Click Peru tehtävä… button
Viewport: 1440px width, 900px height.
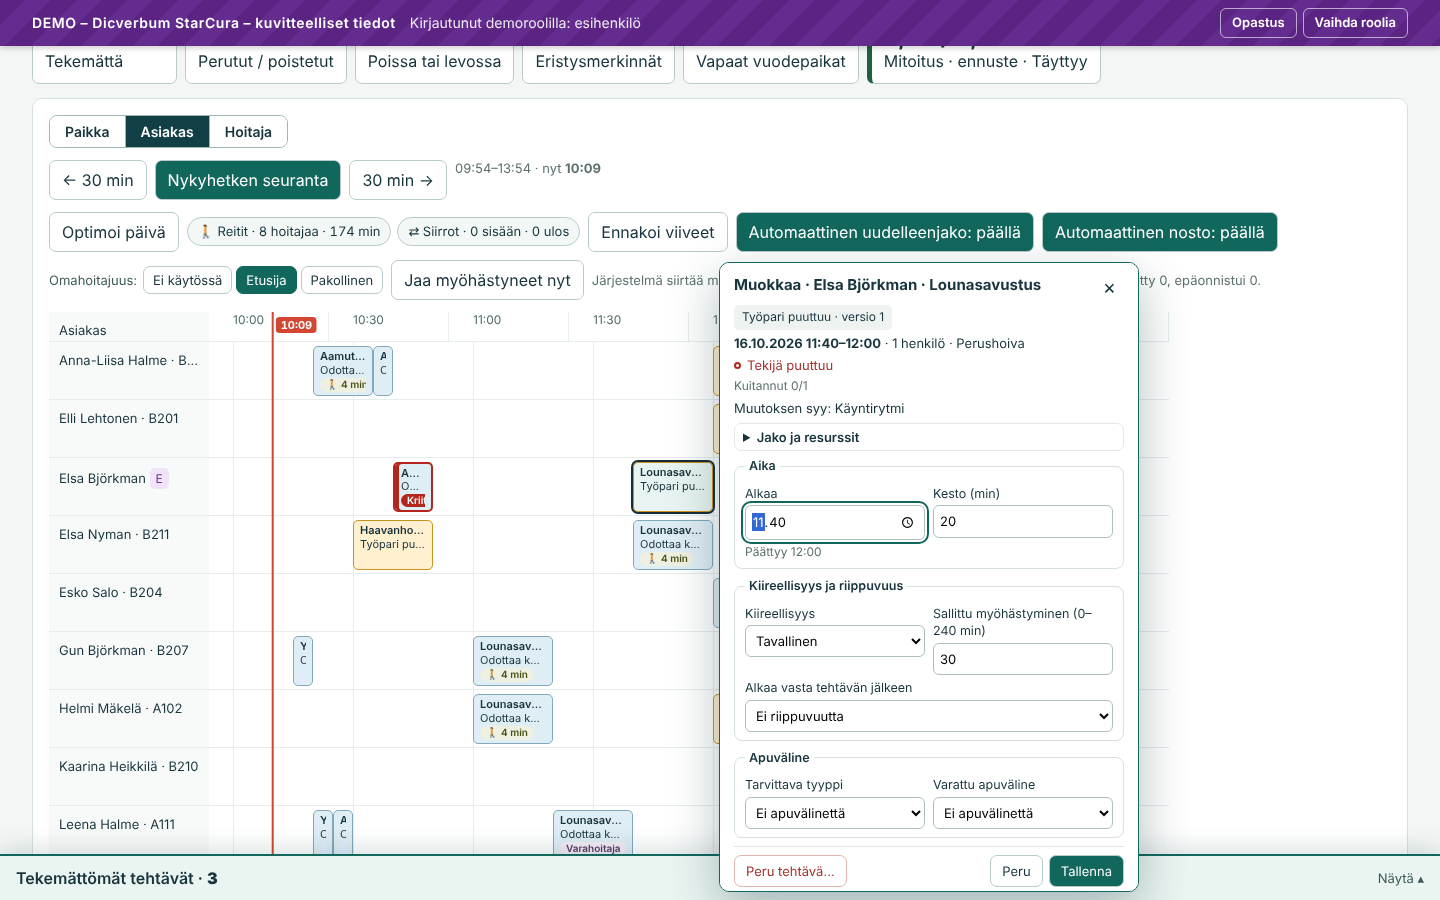[x=790, y=871]
